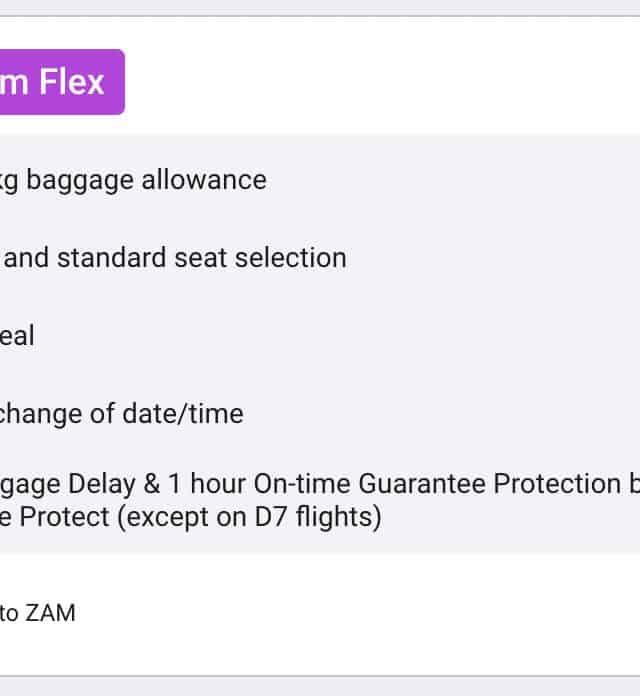The width and height of the screenshot is (640, 696).
Task: Click blank area right of ZAM route text
Action: 350,613
